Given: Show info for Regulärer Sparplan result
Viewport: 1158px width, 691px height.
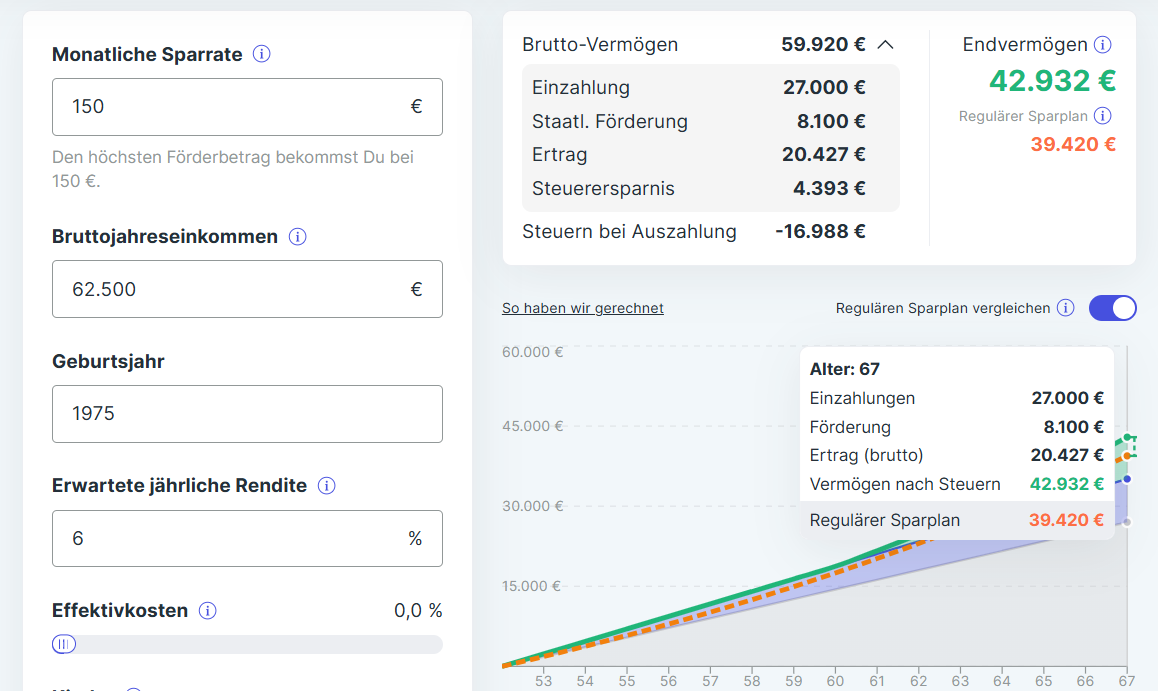Looking at the screenshot, I should [1103, 116].
